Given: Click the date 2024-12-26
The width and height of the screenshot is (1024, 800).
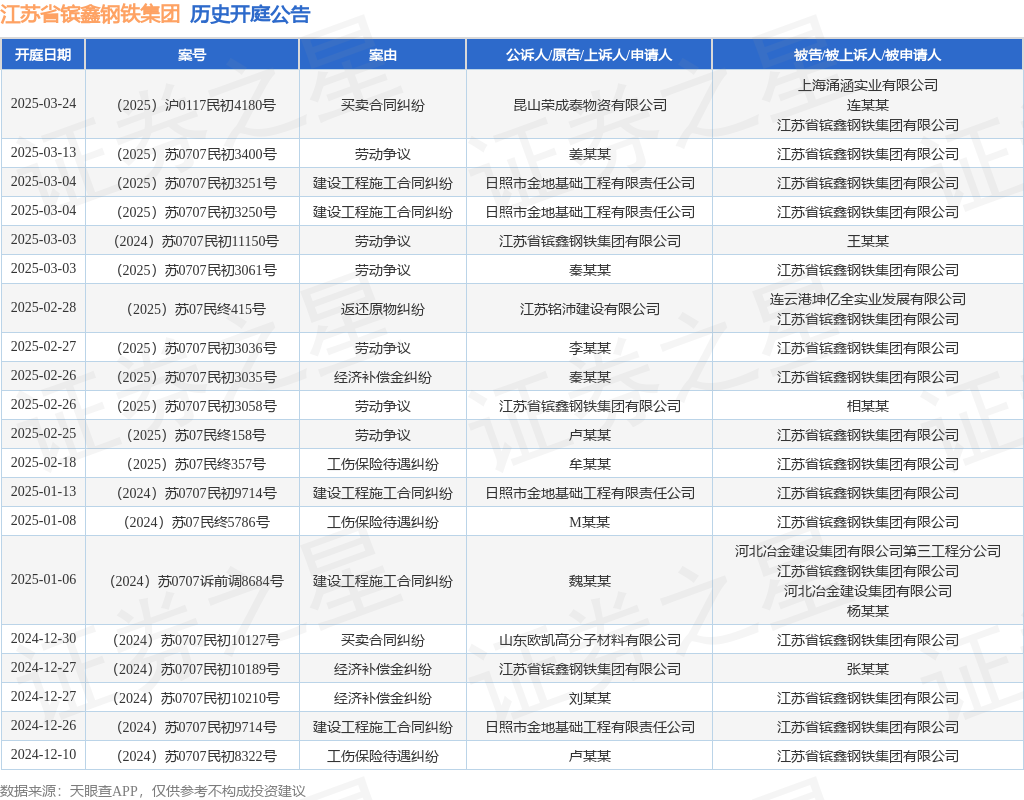Looking at the screenshot, I should pos(43,726).
